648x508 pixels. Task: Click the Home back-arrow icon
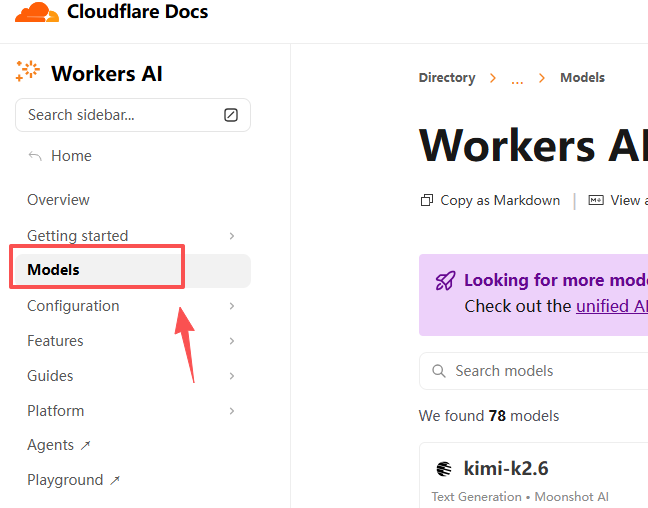(35, 156)
